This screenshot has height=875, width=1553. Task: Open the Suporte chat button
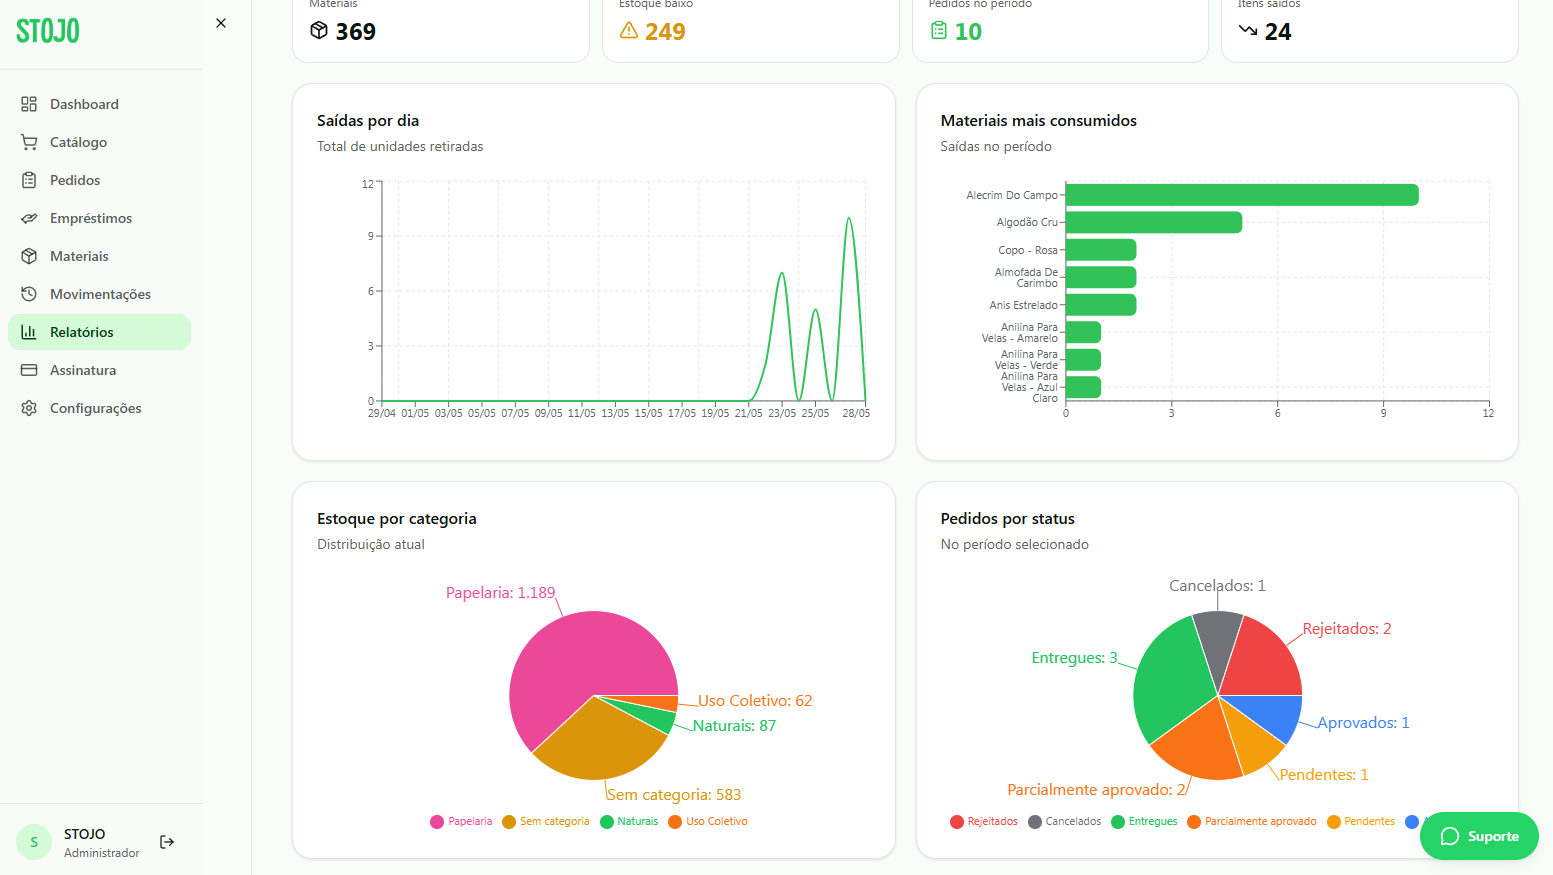click(1479, 836)
